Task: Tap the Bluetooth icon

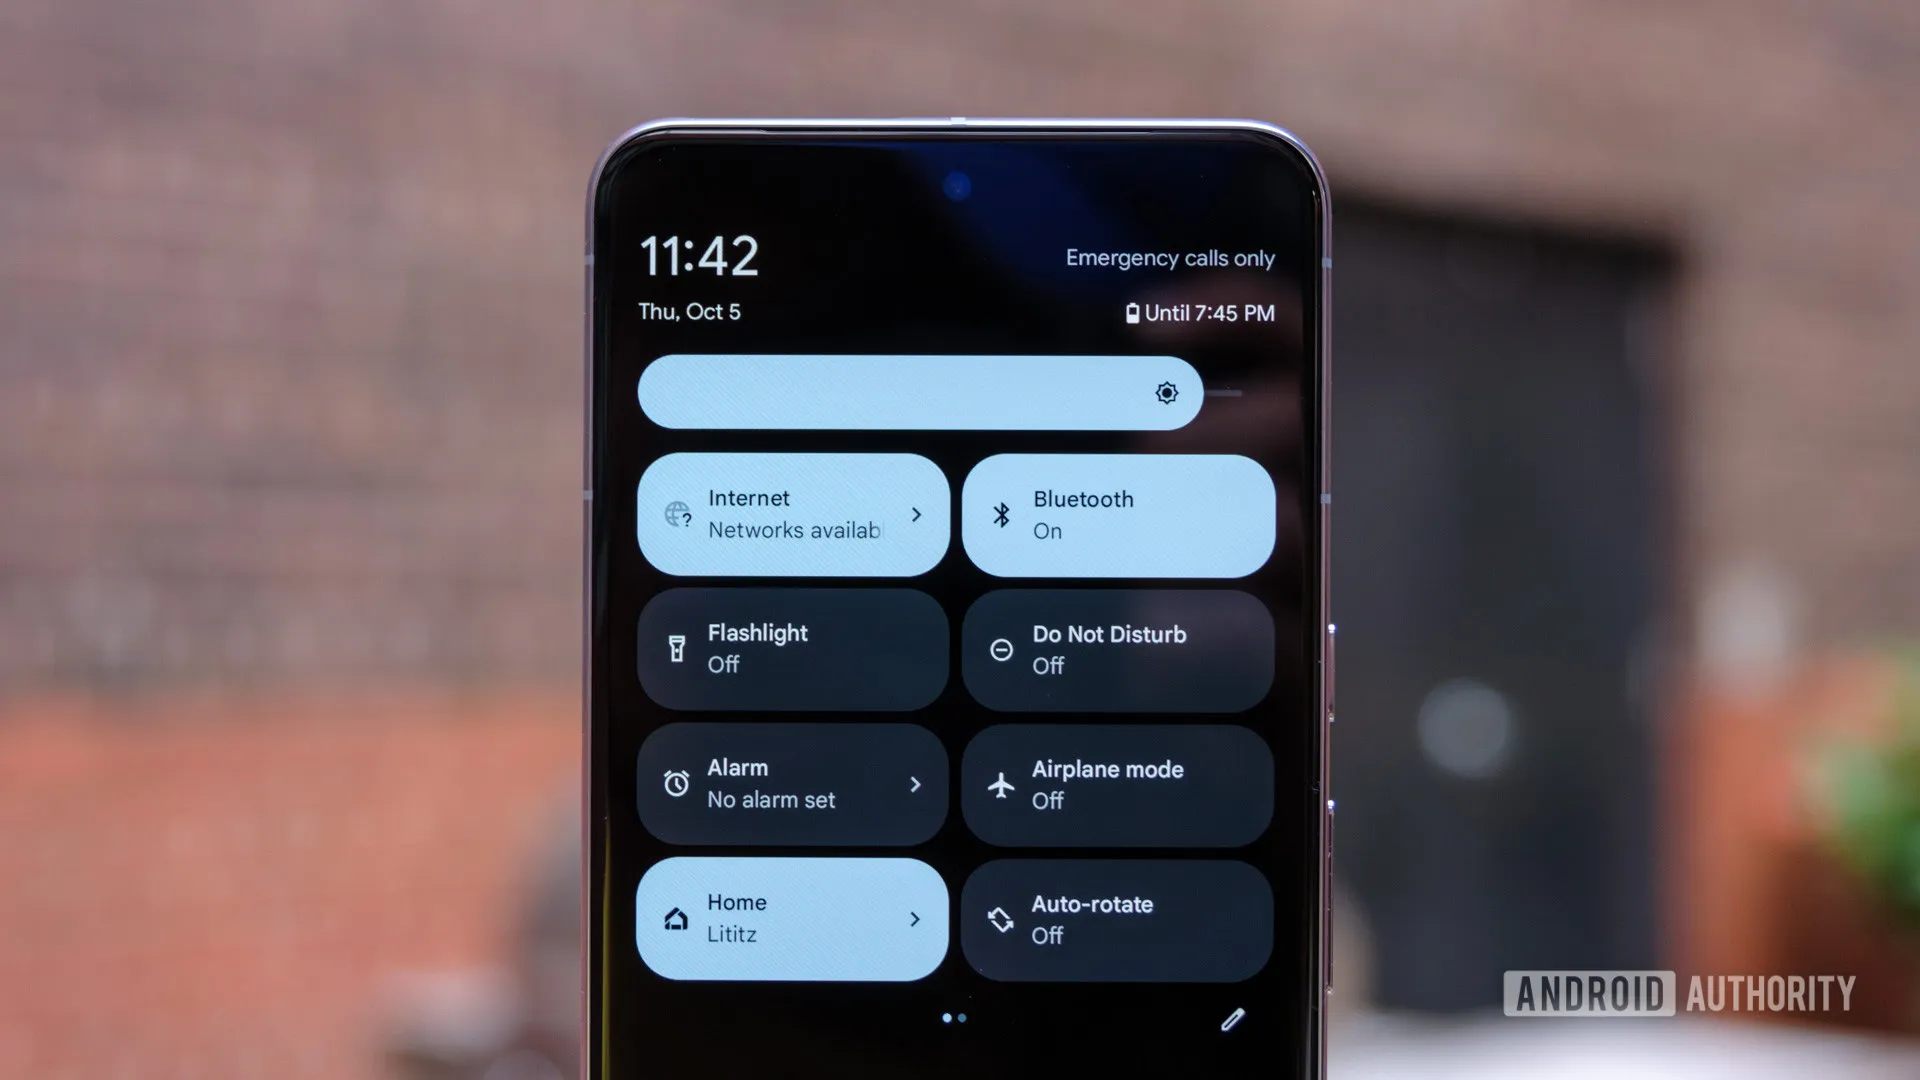Action: [x=1002, y=514]
